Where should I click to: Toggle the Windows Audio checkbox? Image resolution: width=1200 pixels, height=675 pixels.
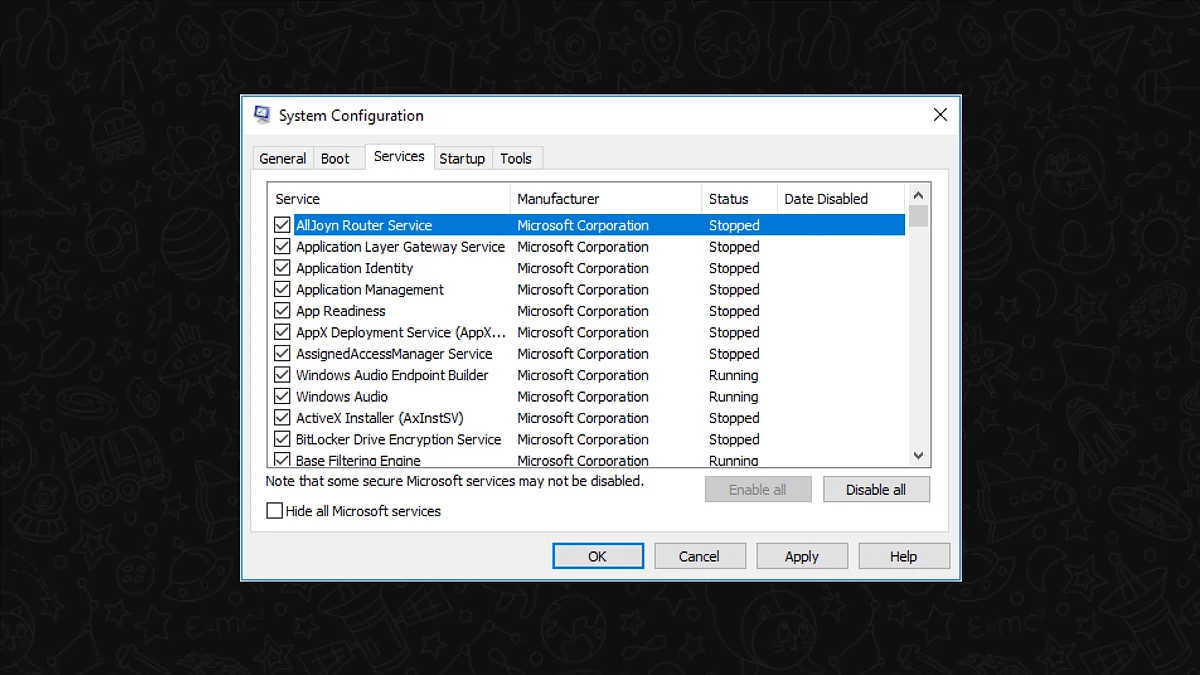point(282,396)
